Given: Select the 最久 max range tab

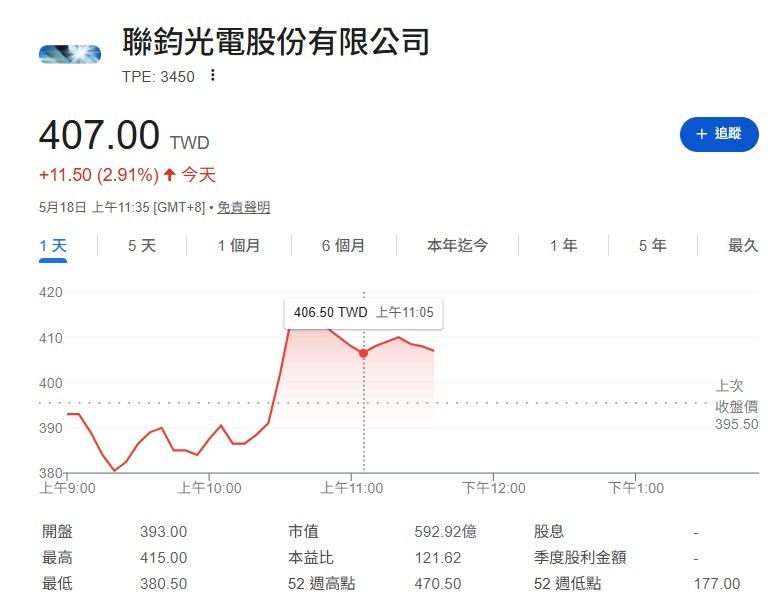Looking at the screenshot, I should pyautogui.click(x=743, y=245).
